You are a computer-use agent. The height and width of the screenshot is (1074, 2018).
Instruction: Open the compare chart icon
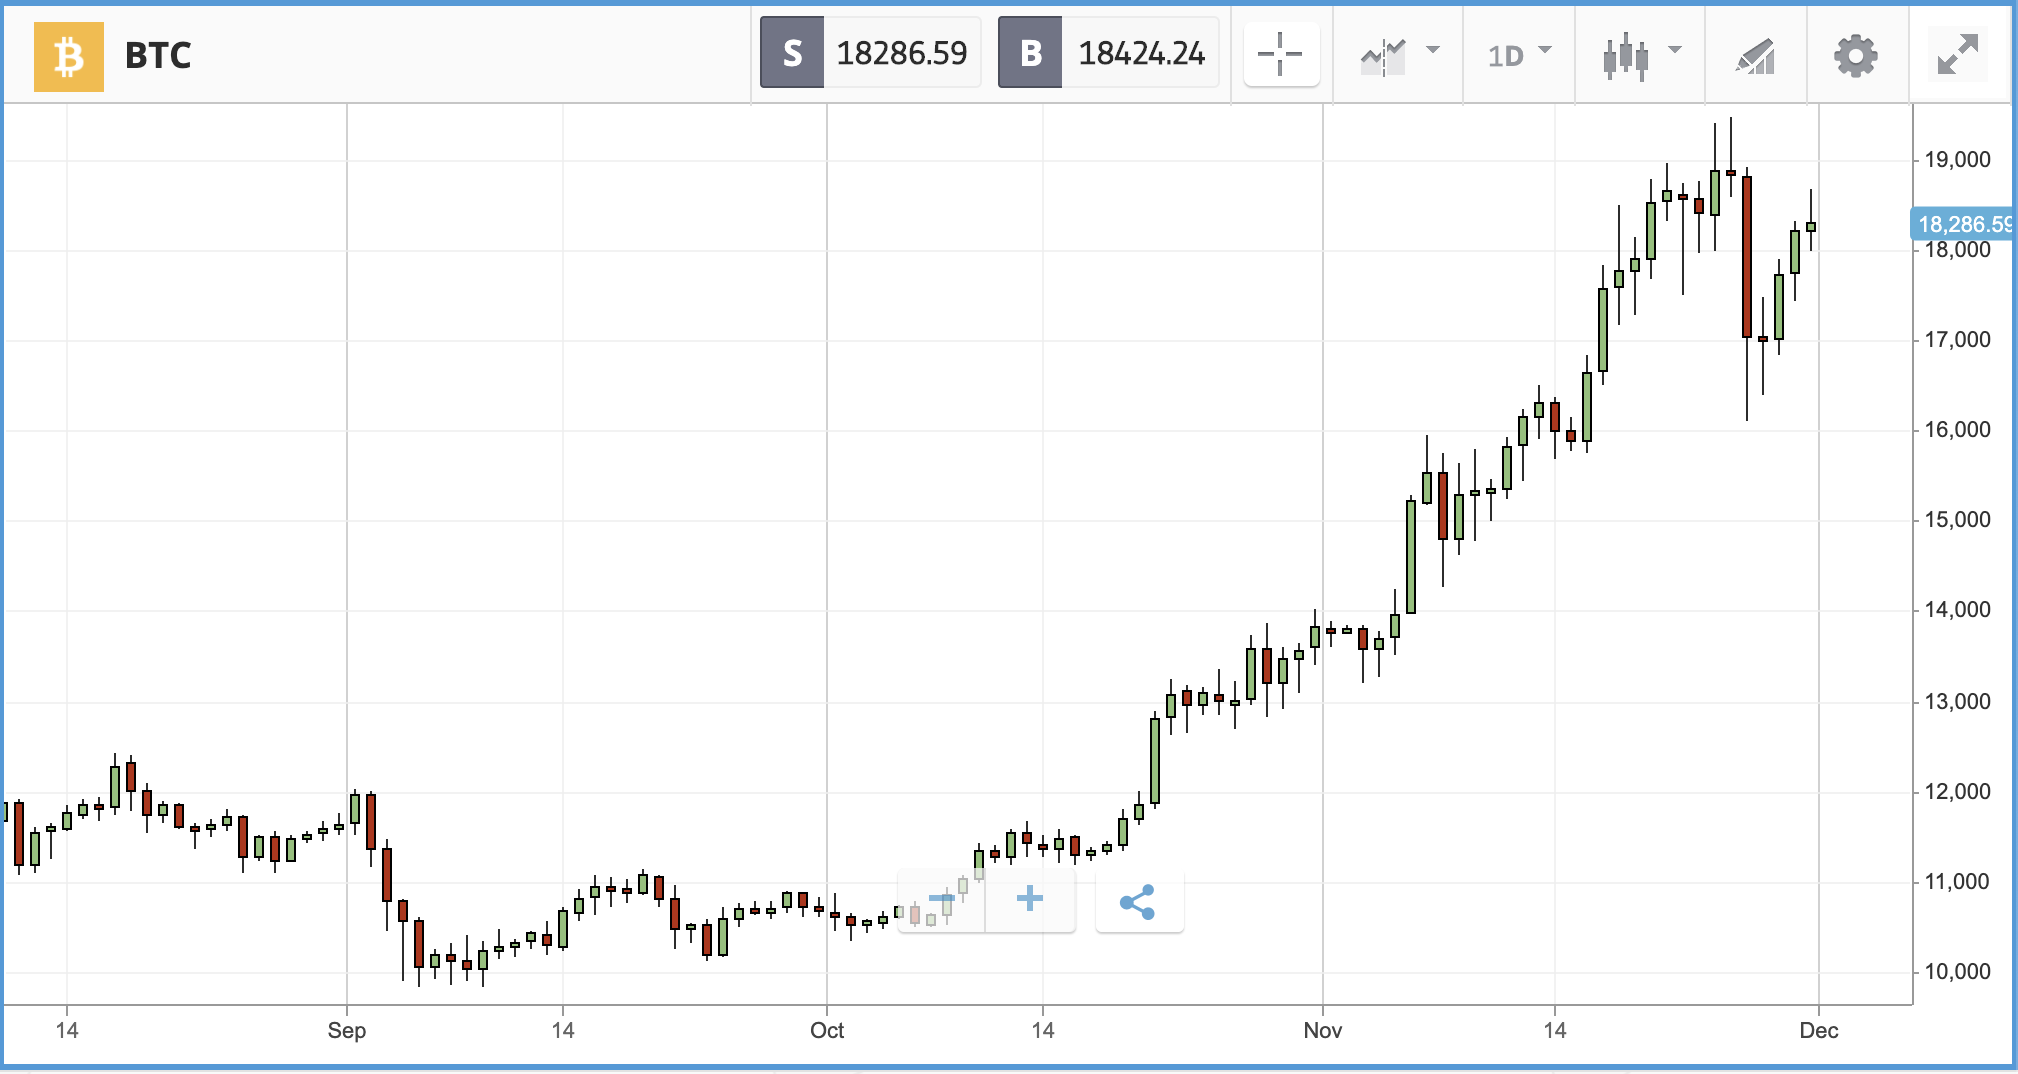(1384, 56)
